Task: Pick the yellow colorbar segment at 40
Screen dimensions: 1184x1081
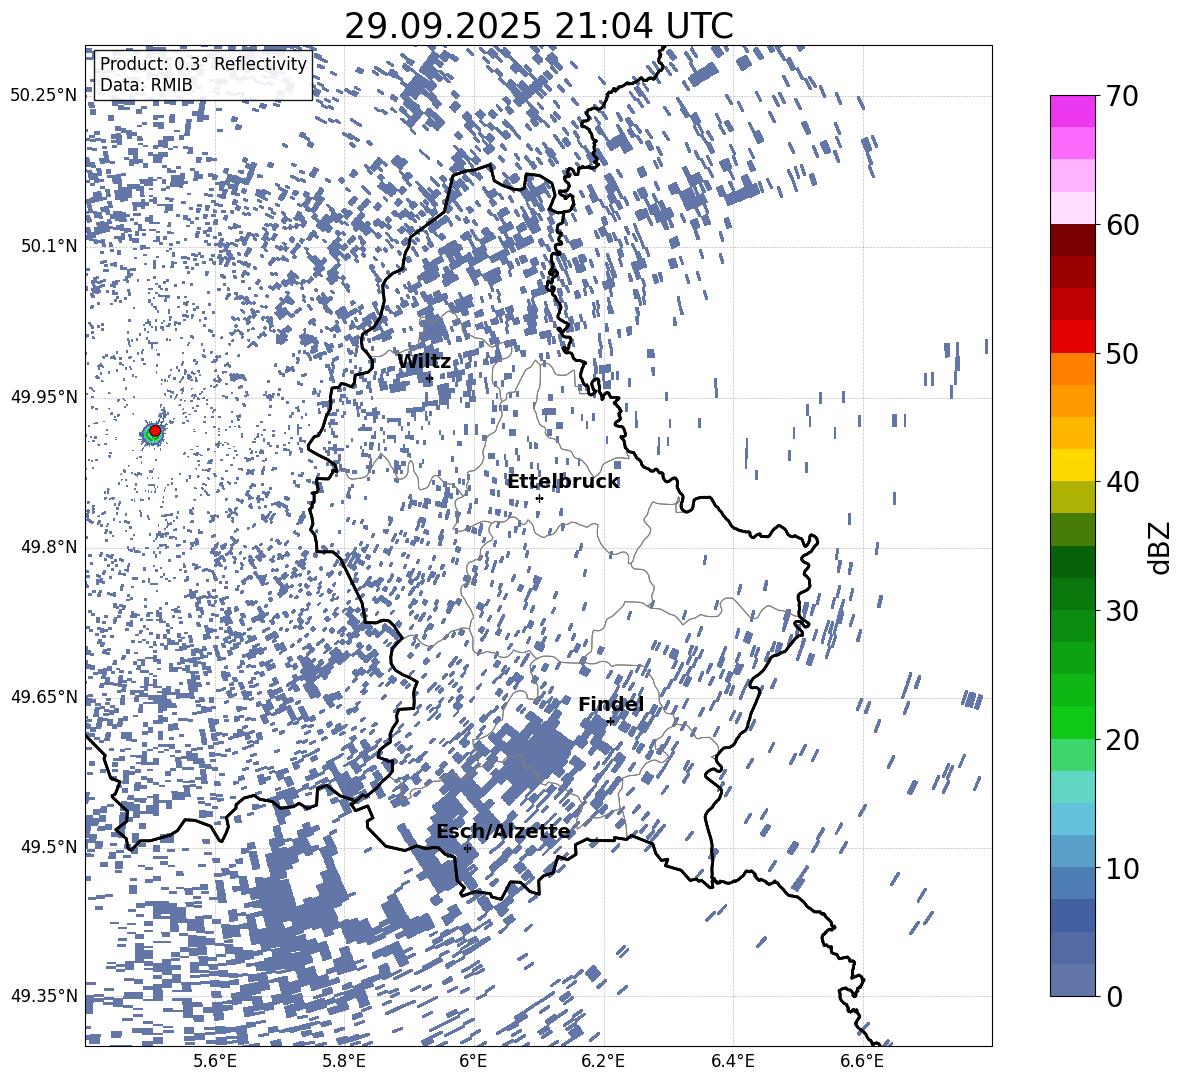Action: tap(1073, 465)
